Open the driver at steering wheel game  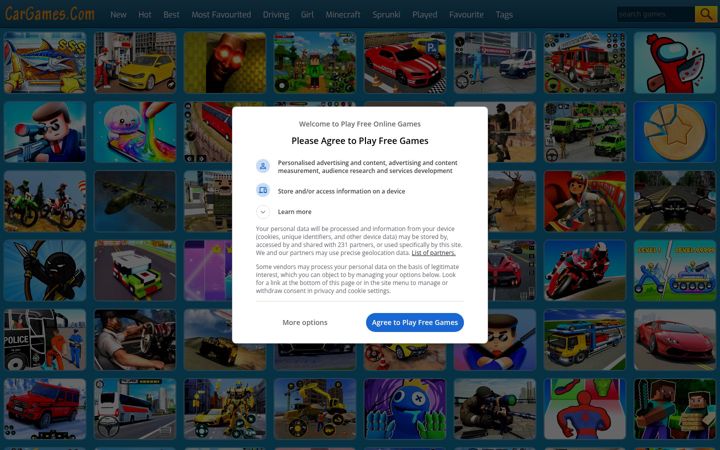[x=135, y=340]
